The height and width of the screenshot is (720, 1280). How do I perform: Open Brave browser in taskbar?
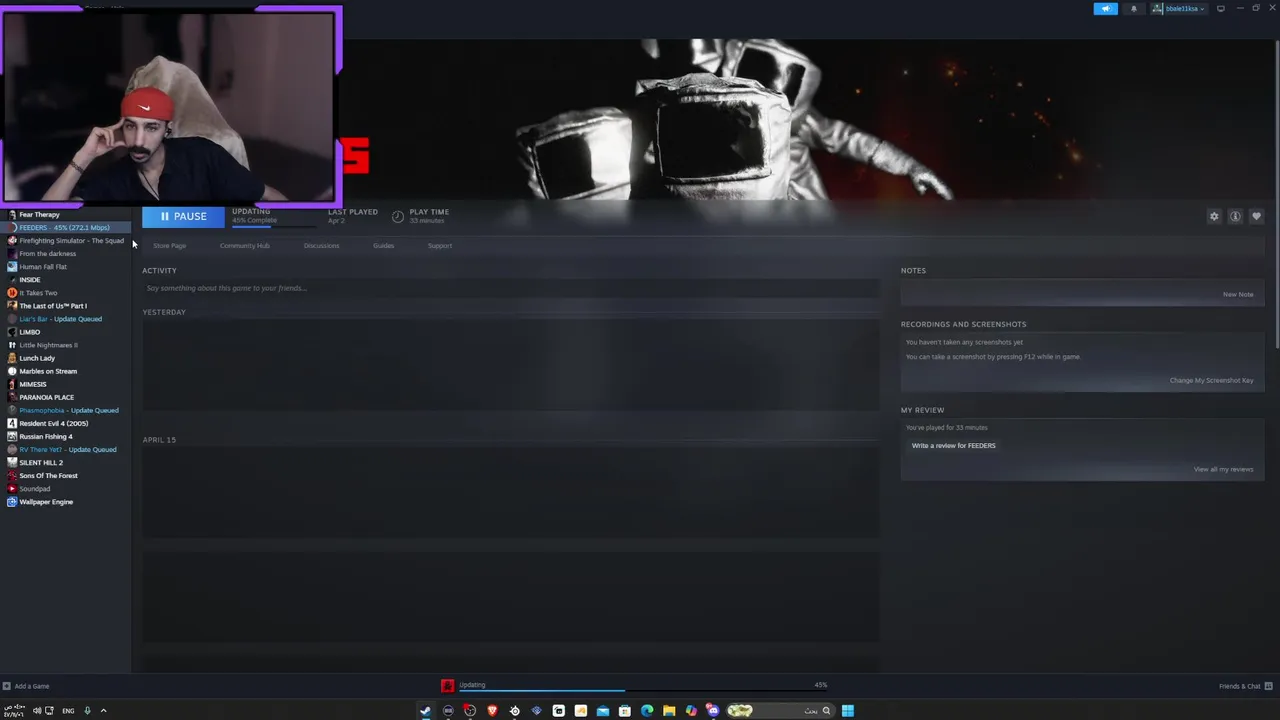point(492,710)
